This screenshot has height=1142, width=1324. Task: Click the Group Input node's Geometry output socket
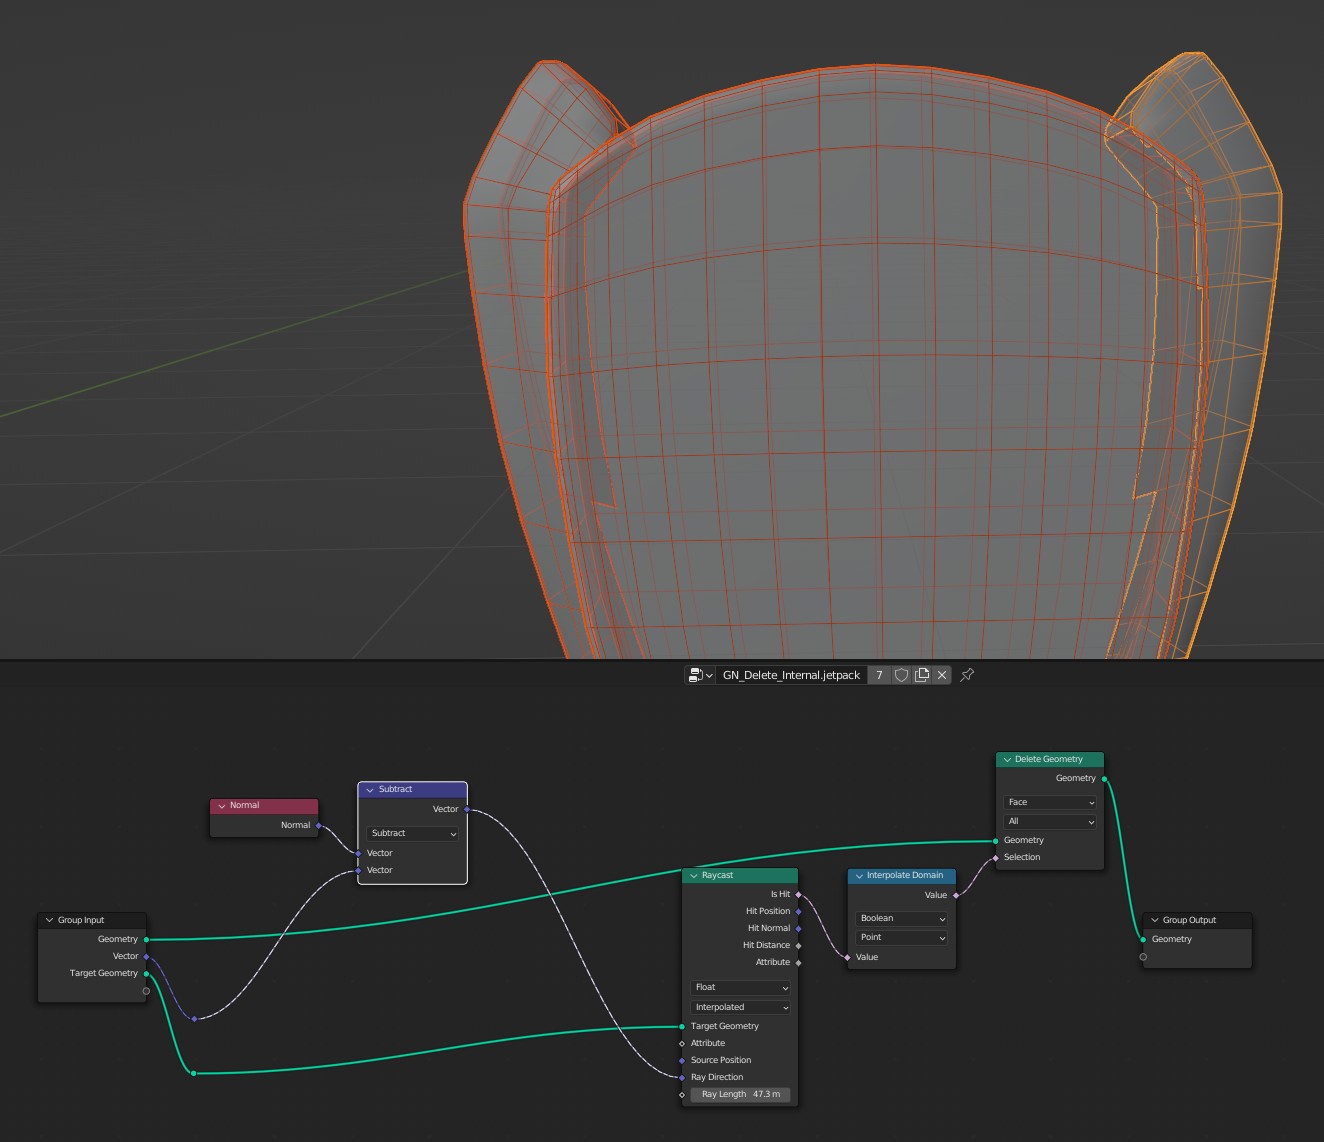coord(146,939)
